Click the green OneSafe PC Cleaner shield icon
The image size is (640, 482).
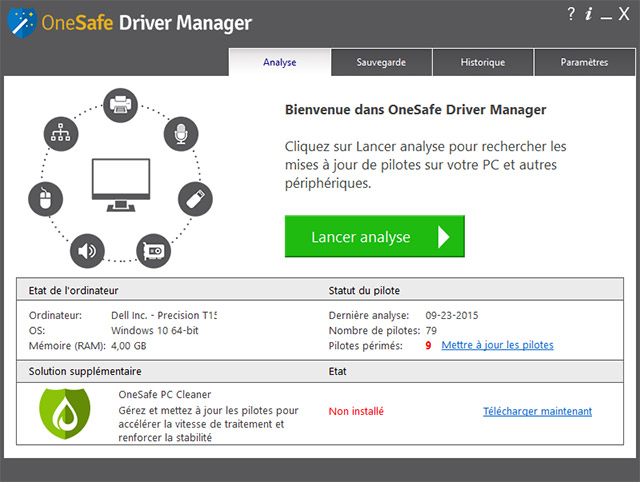tap(64, 413)
